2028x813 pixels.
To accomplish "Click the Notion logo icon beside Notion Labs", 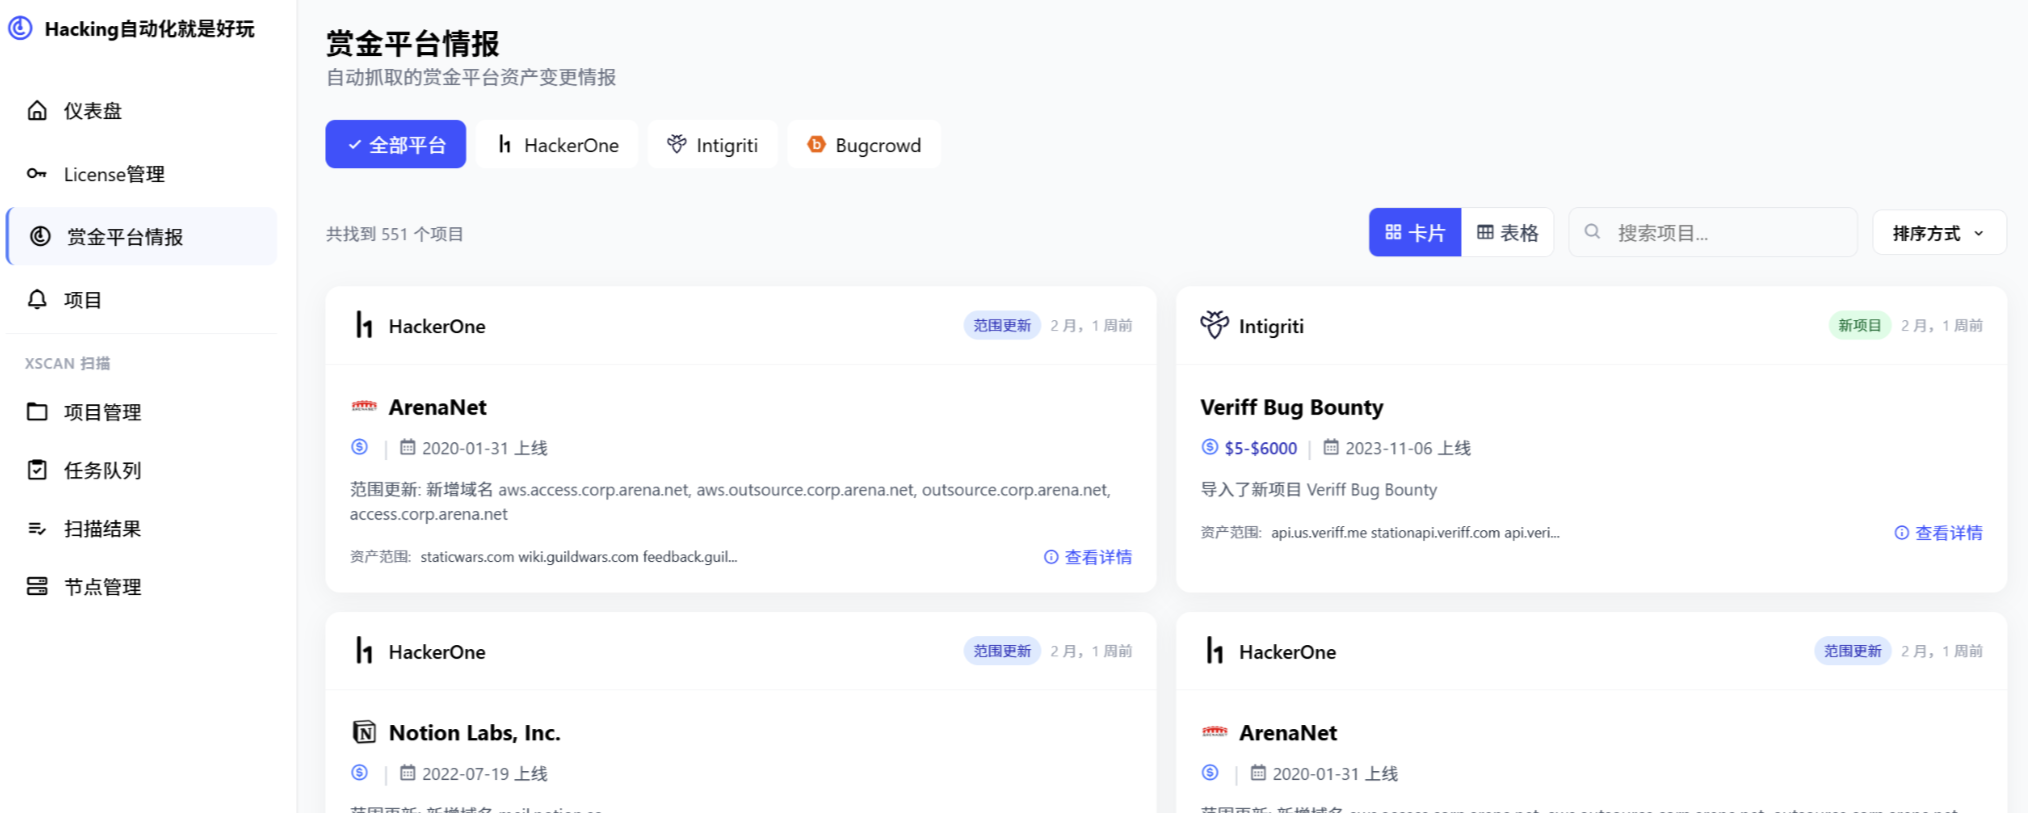I will tap(364, 732).
